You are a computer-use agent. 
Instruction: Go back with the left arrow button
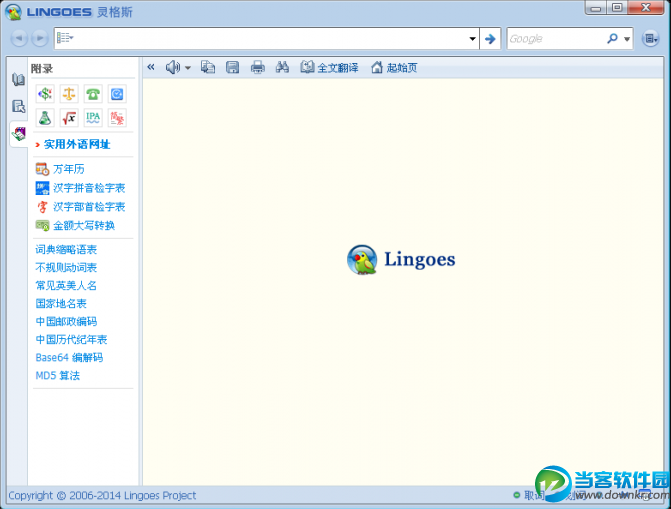point(19,39)
